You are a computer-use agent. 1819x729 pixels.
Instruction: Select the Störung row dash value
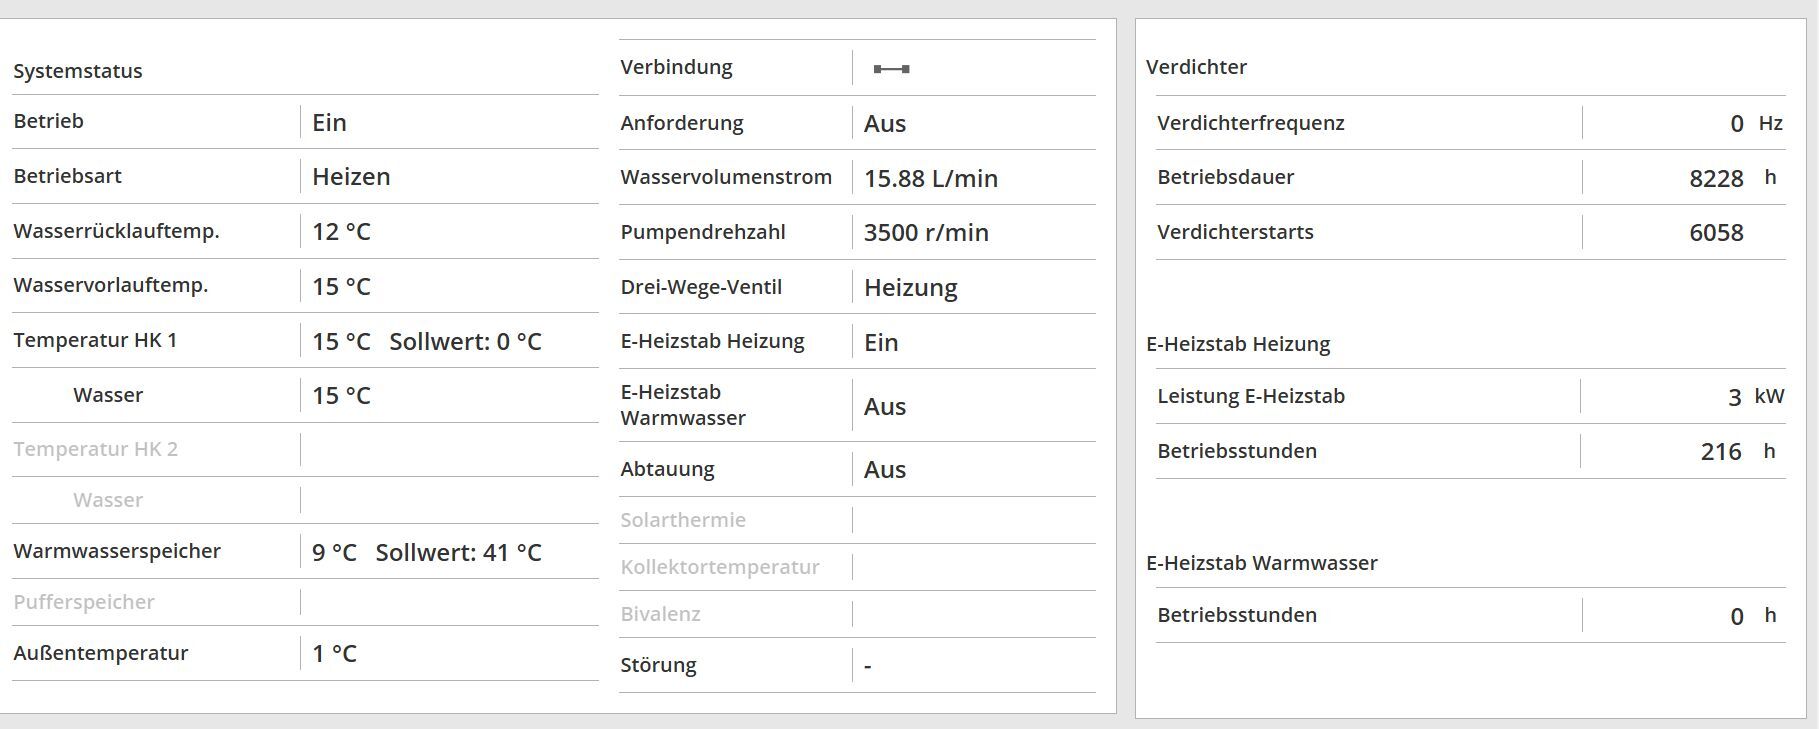(x=868, y=666)
